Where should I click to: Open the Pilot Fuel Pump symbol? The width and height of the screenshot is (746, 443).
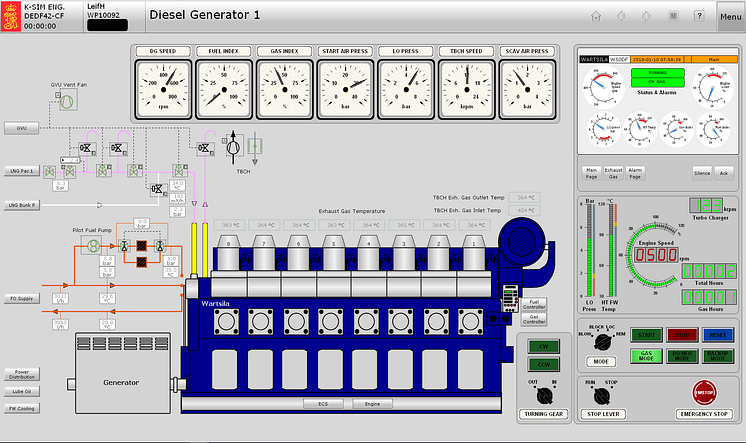pos(92,246)
